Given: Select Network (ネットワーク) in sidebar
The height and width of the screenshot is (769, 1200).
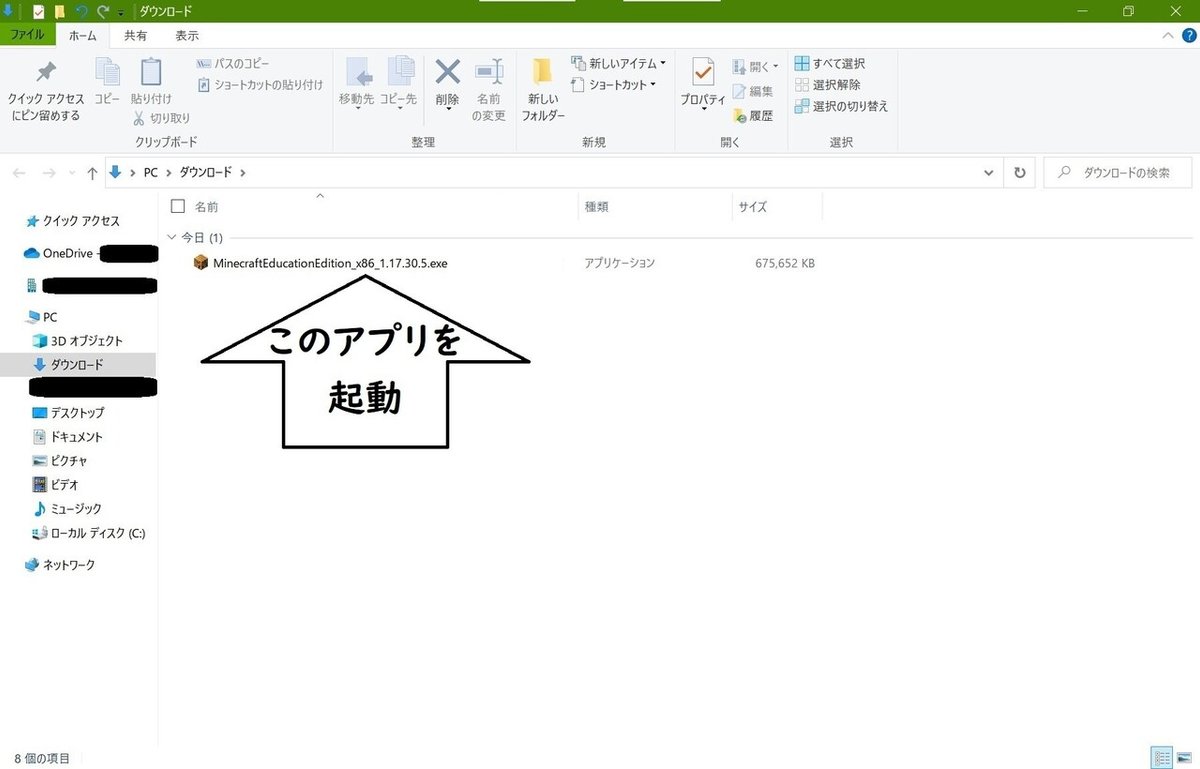Looking at the screenshot, I should (60, 565).
